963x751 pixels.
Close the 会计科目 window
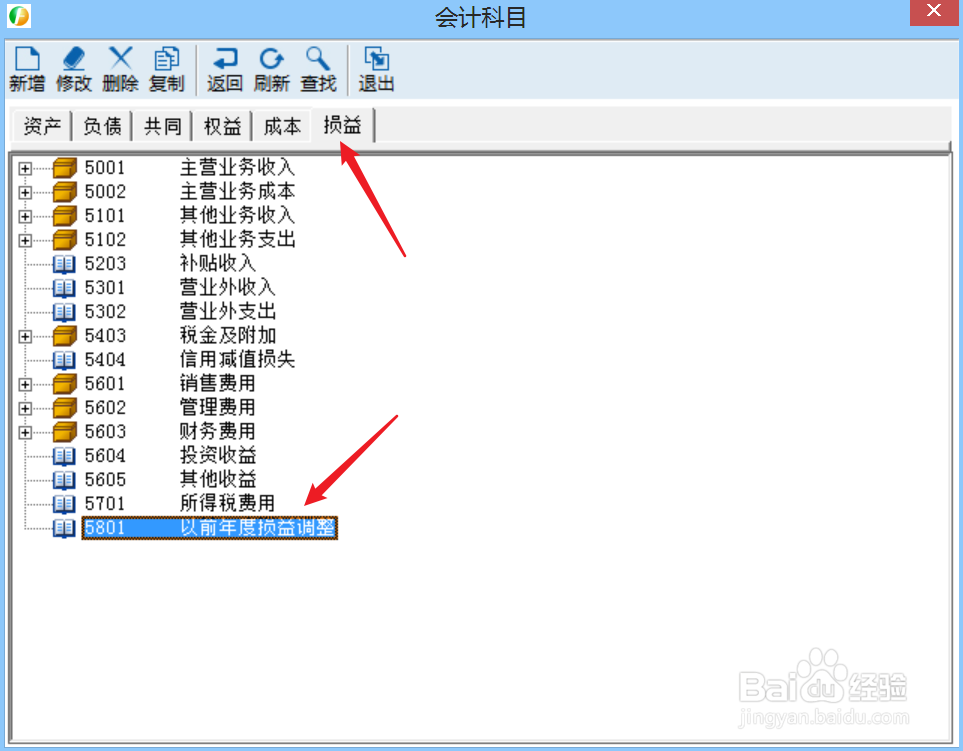(x=934, y=12)
